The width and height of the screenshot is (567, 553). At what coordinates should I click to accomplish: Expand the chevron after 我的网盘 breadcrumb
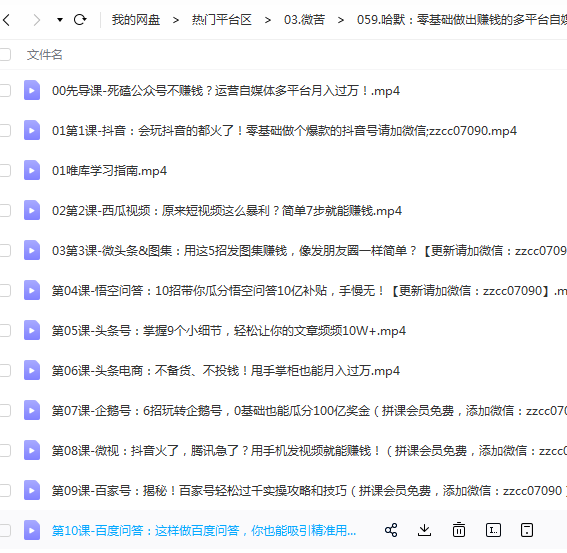click(176, 20)
